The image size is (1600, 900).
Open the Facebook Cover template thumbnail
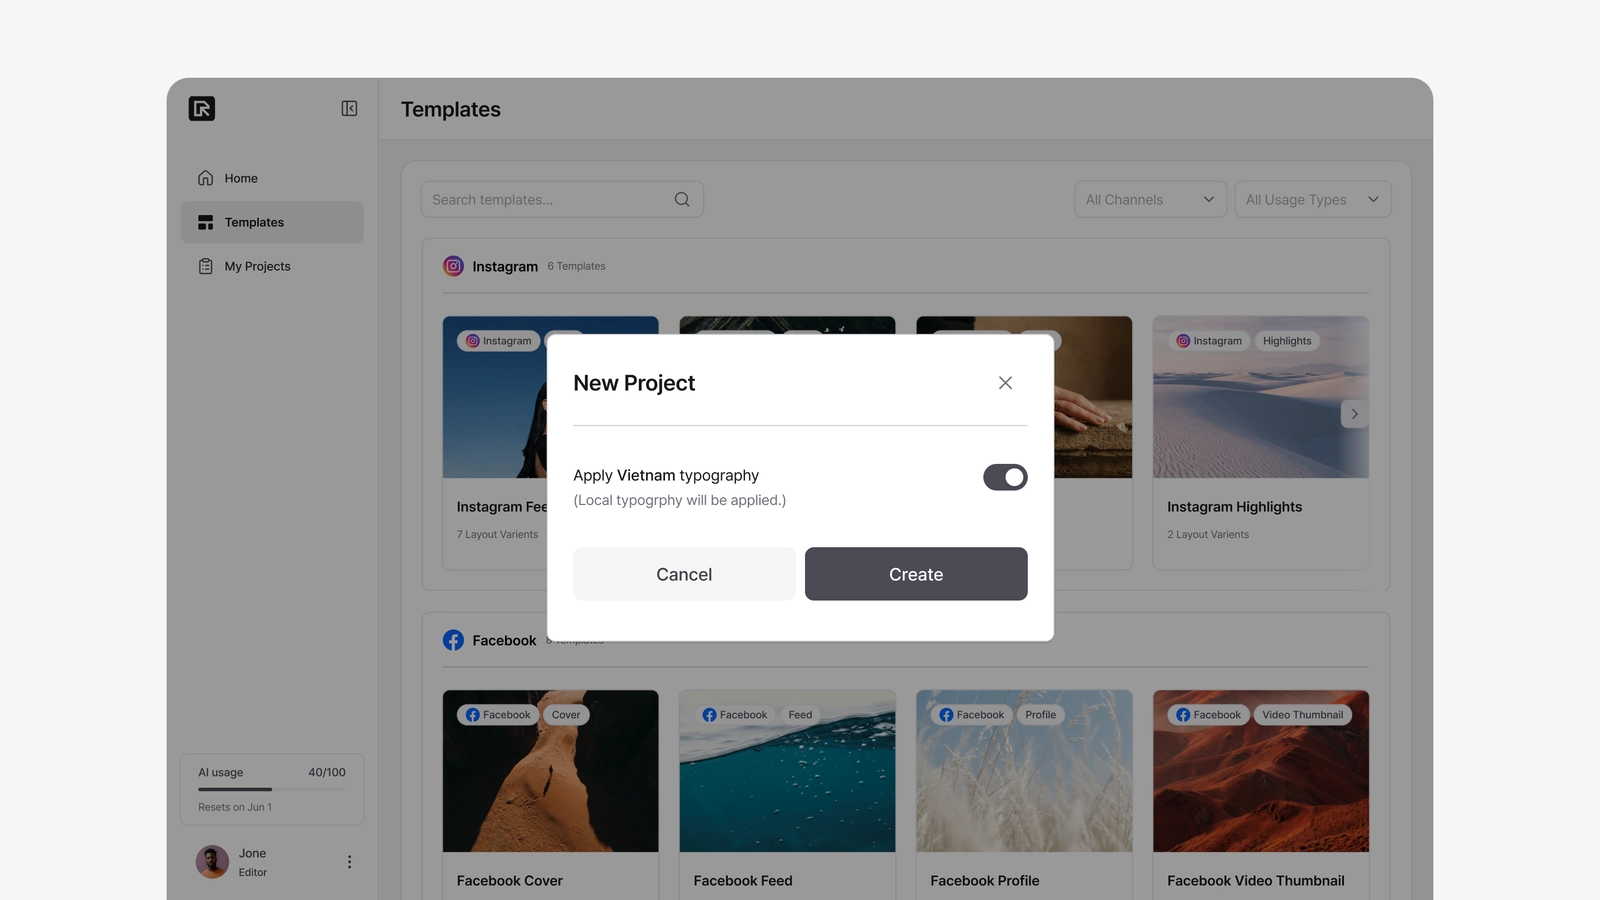pos(551,771)
